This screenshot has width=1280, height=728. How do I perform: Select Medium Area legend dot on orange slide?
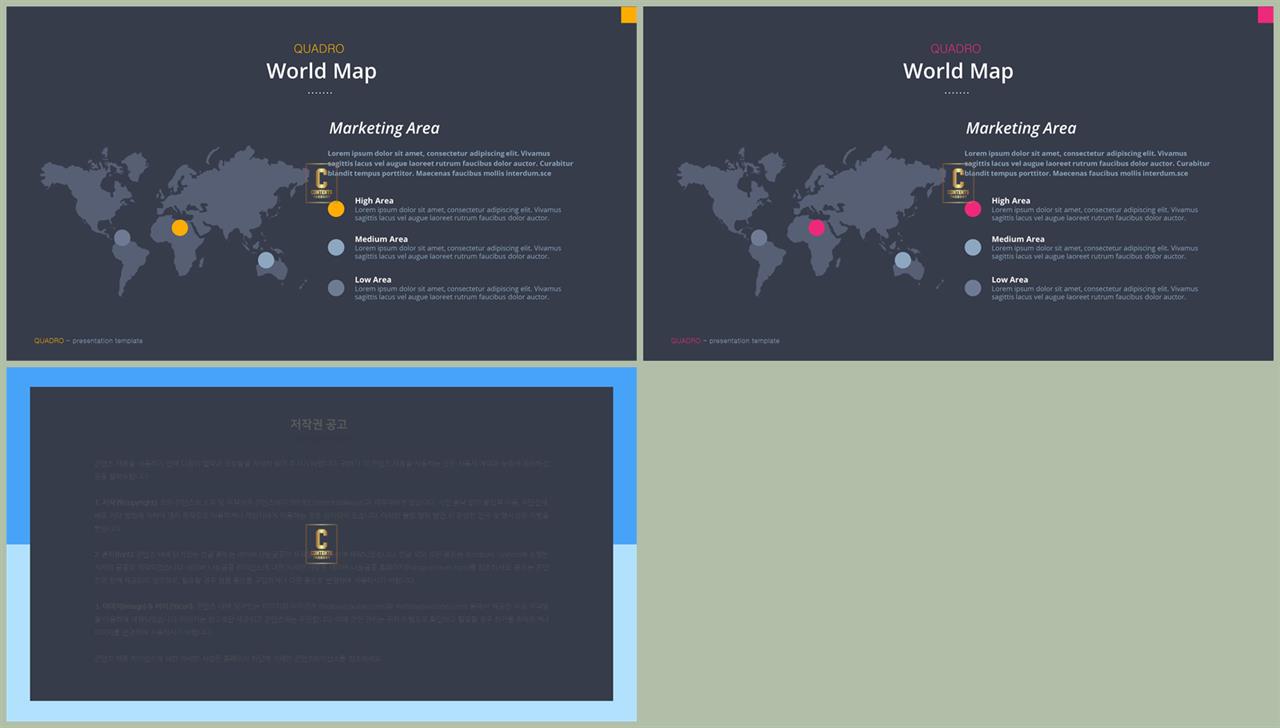coord(336,247)
